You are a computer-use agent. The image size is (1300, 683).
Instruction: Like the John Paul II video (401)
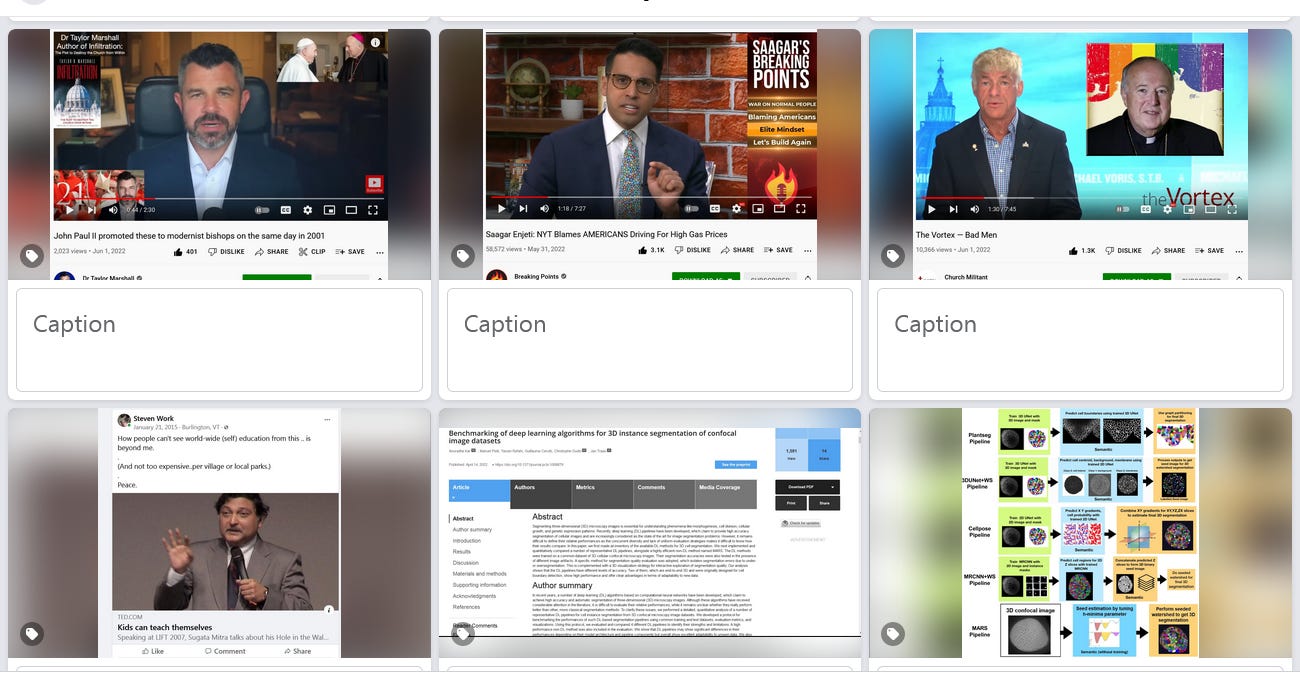[x=184, y=251]
